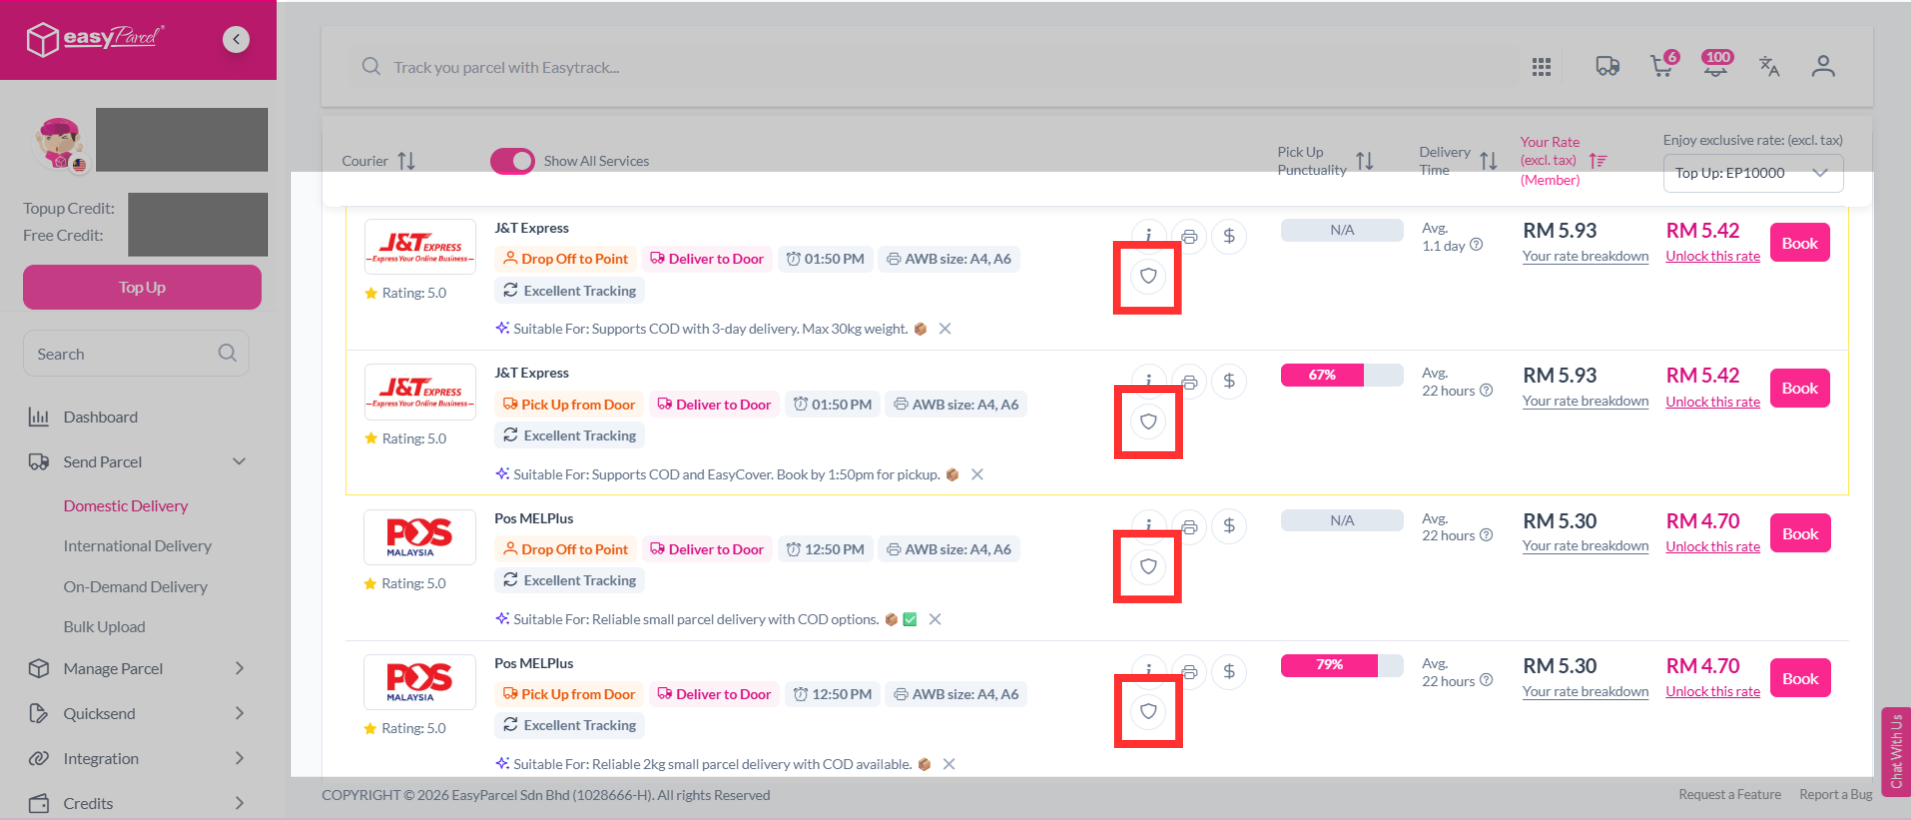This screenshot has width=1911, height=820.
Task: Book J&T Express Pick Up from Door
Action: [1799, 388]
